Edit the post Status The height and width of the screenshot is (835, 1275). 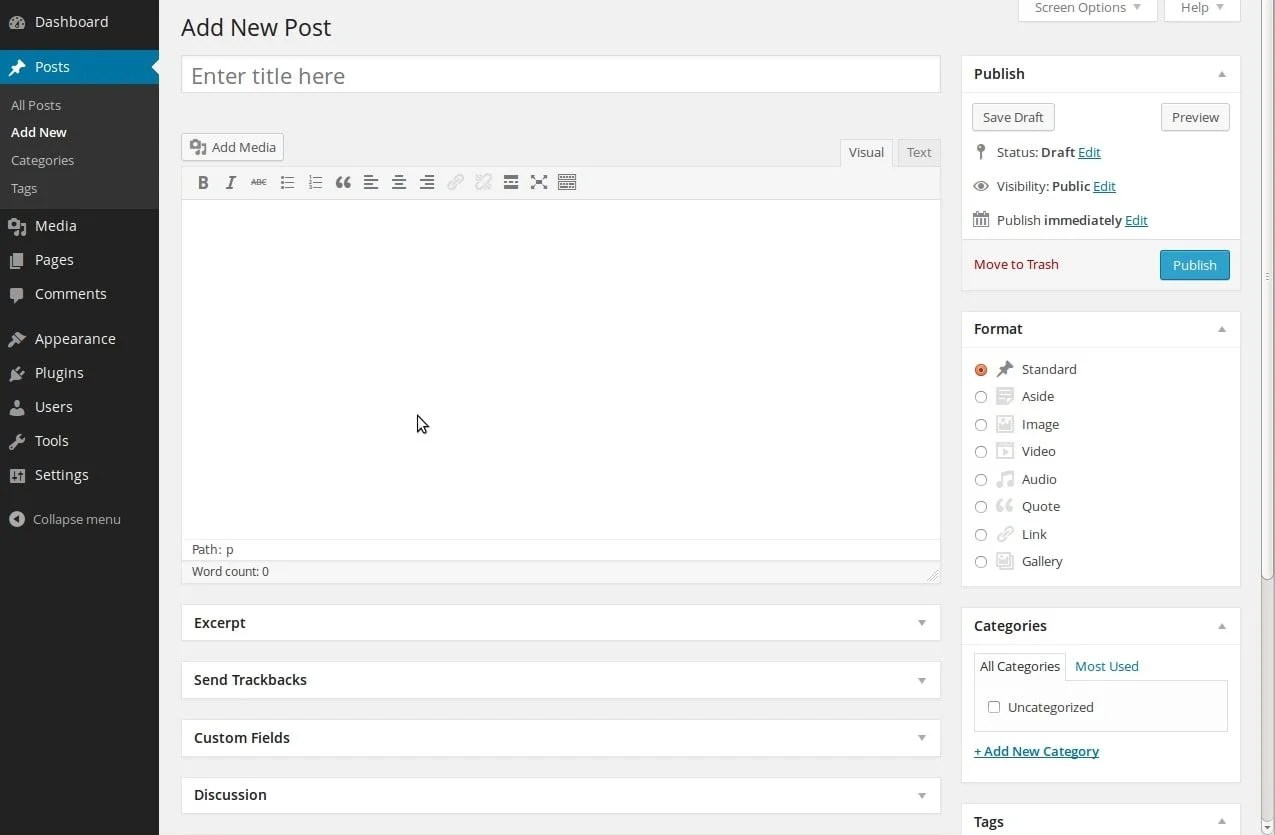(1089, 152)
